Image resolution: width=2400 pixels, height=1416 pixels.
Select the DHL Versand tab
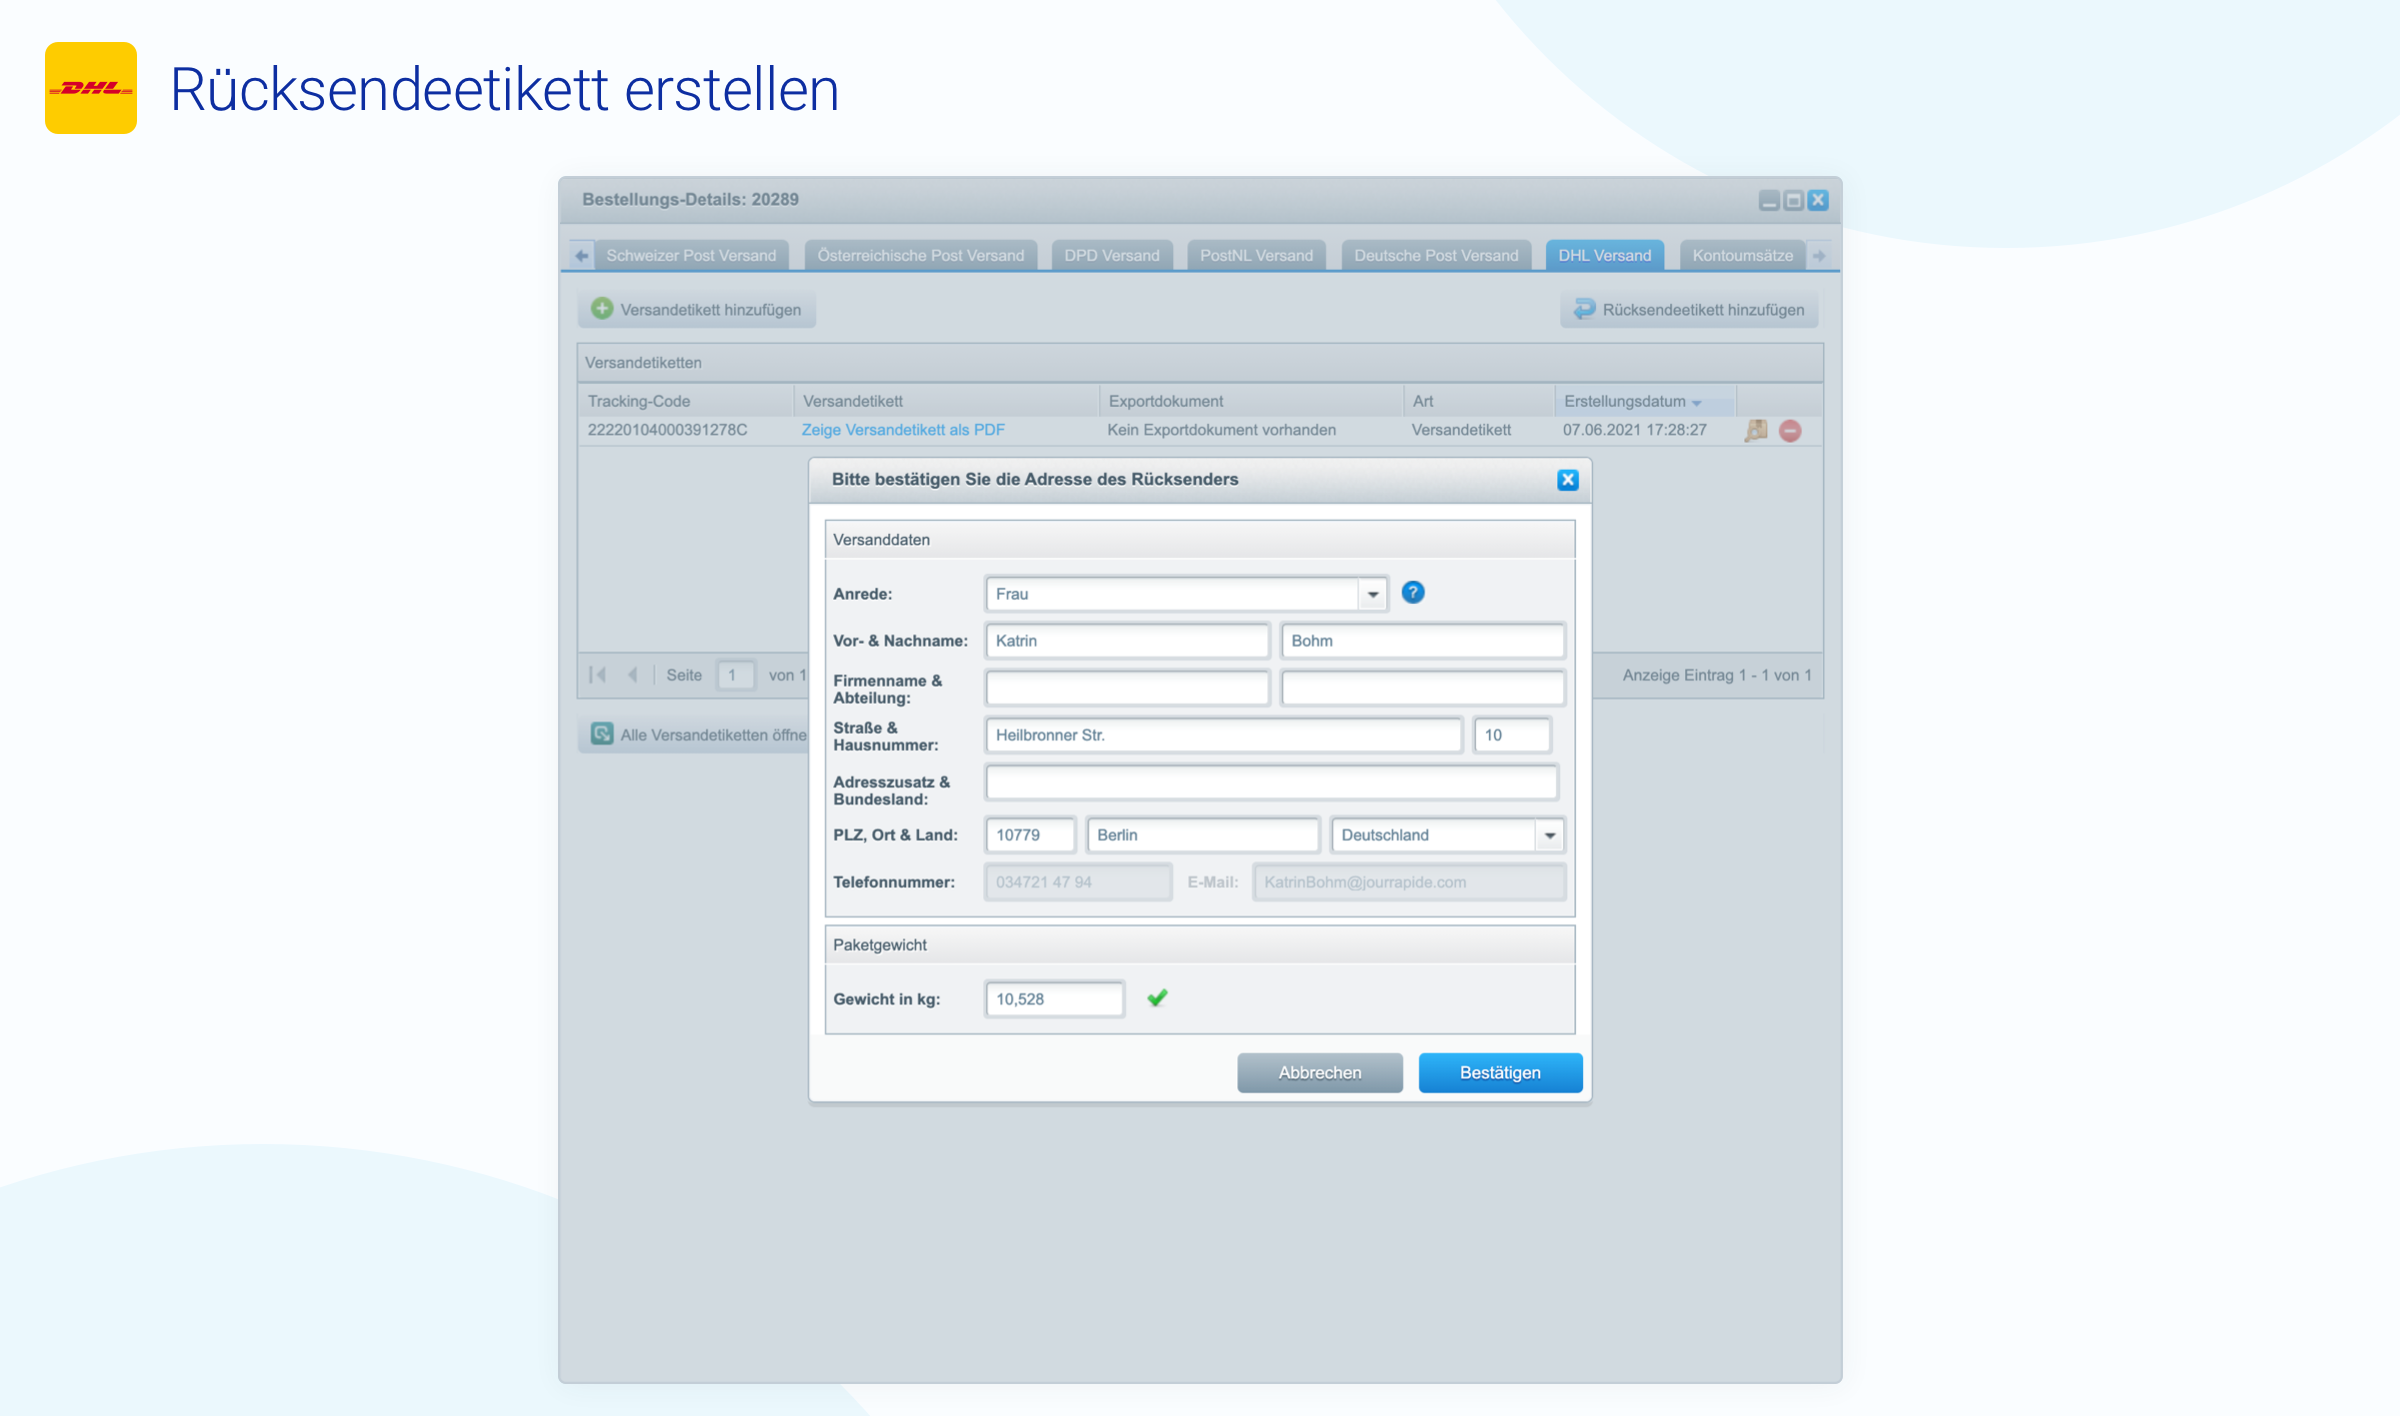[x=1604, y=255]
